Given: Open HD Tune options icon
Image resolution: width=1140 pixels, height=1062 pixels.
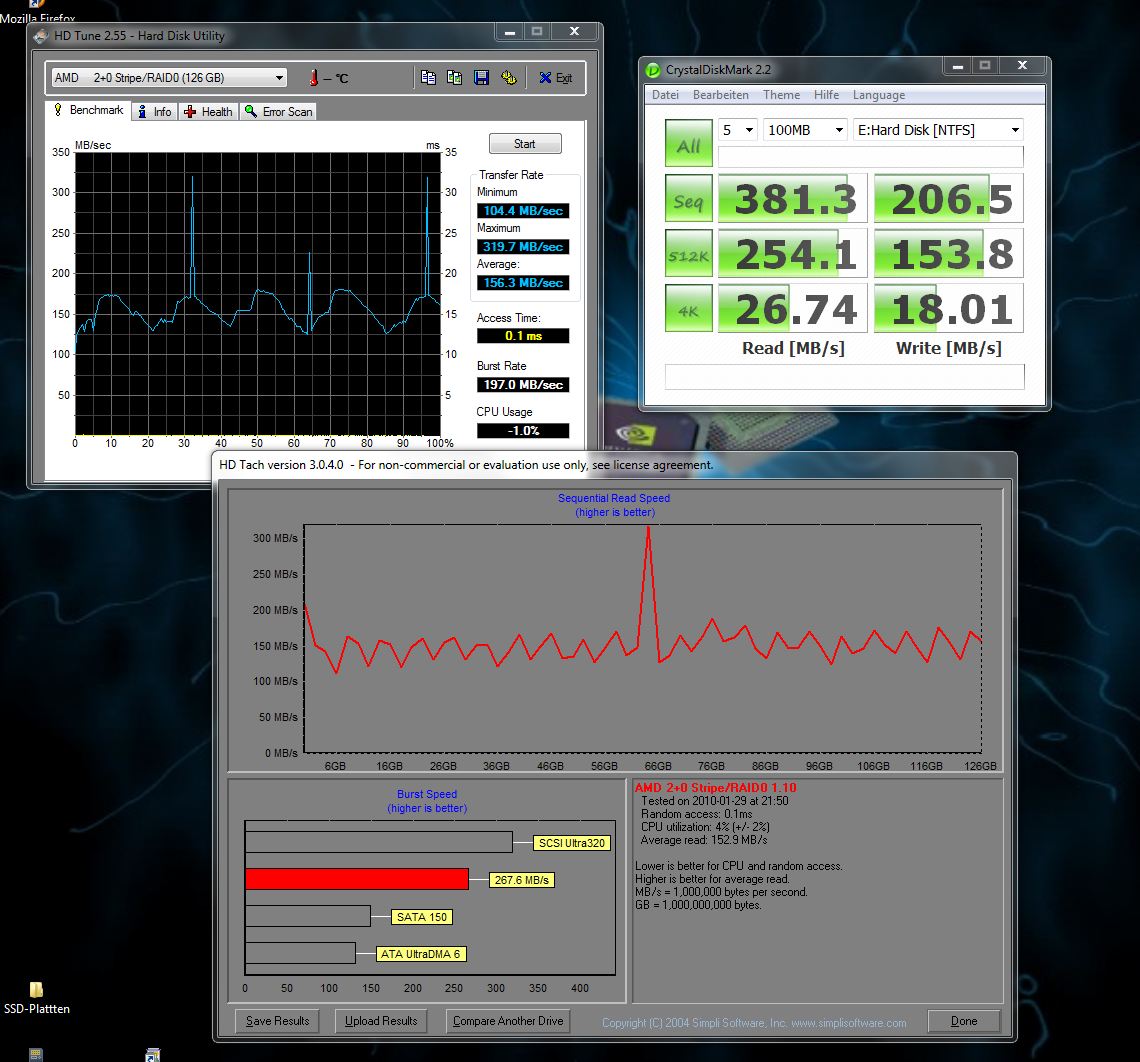Looking at the screenshot, I should click(508, 78).
